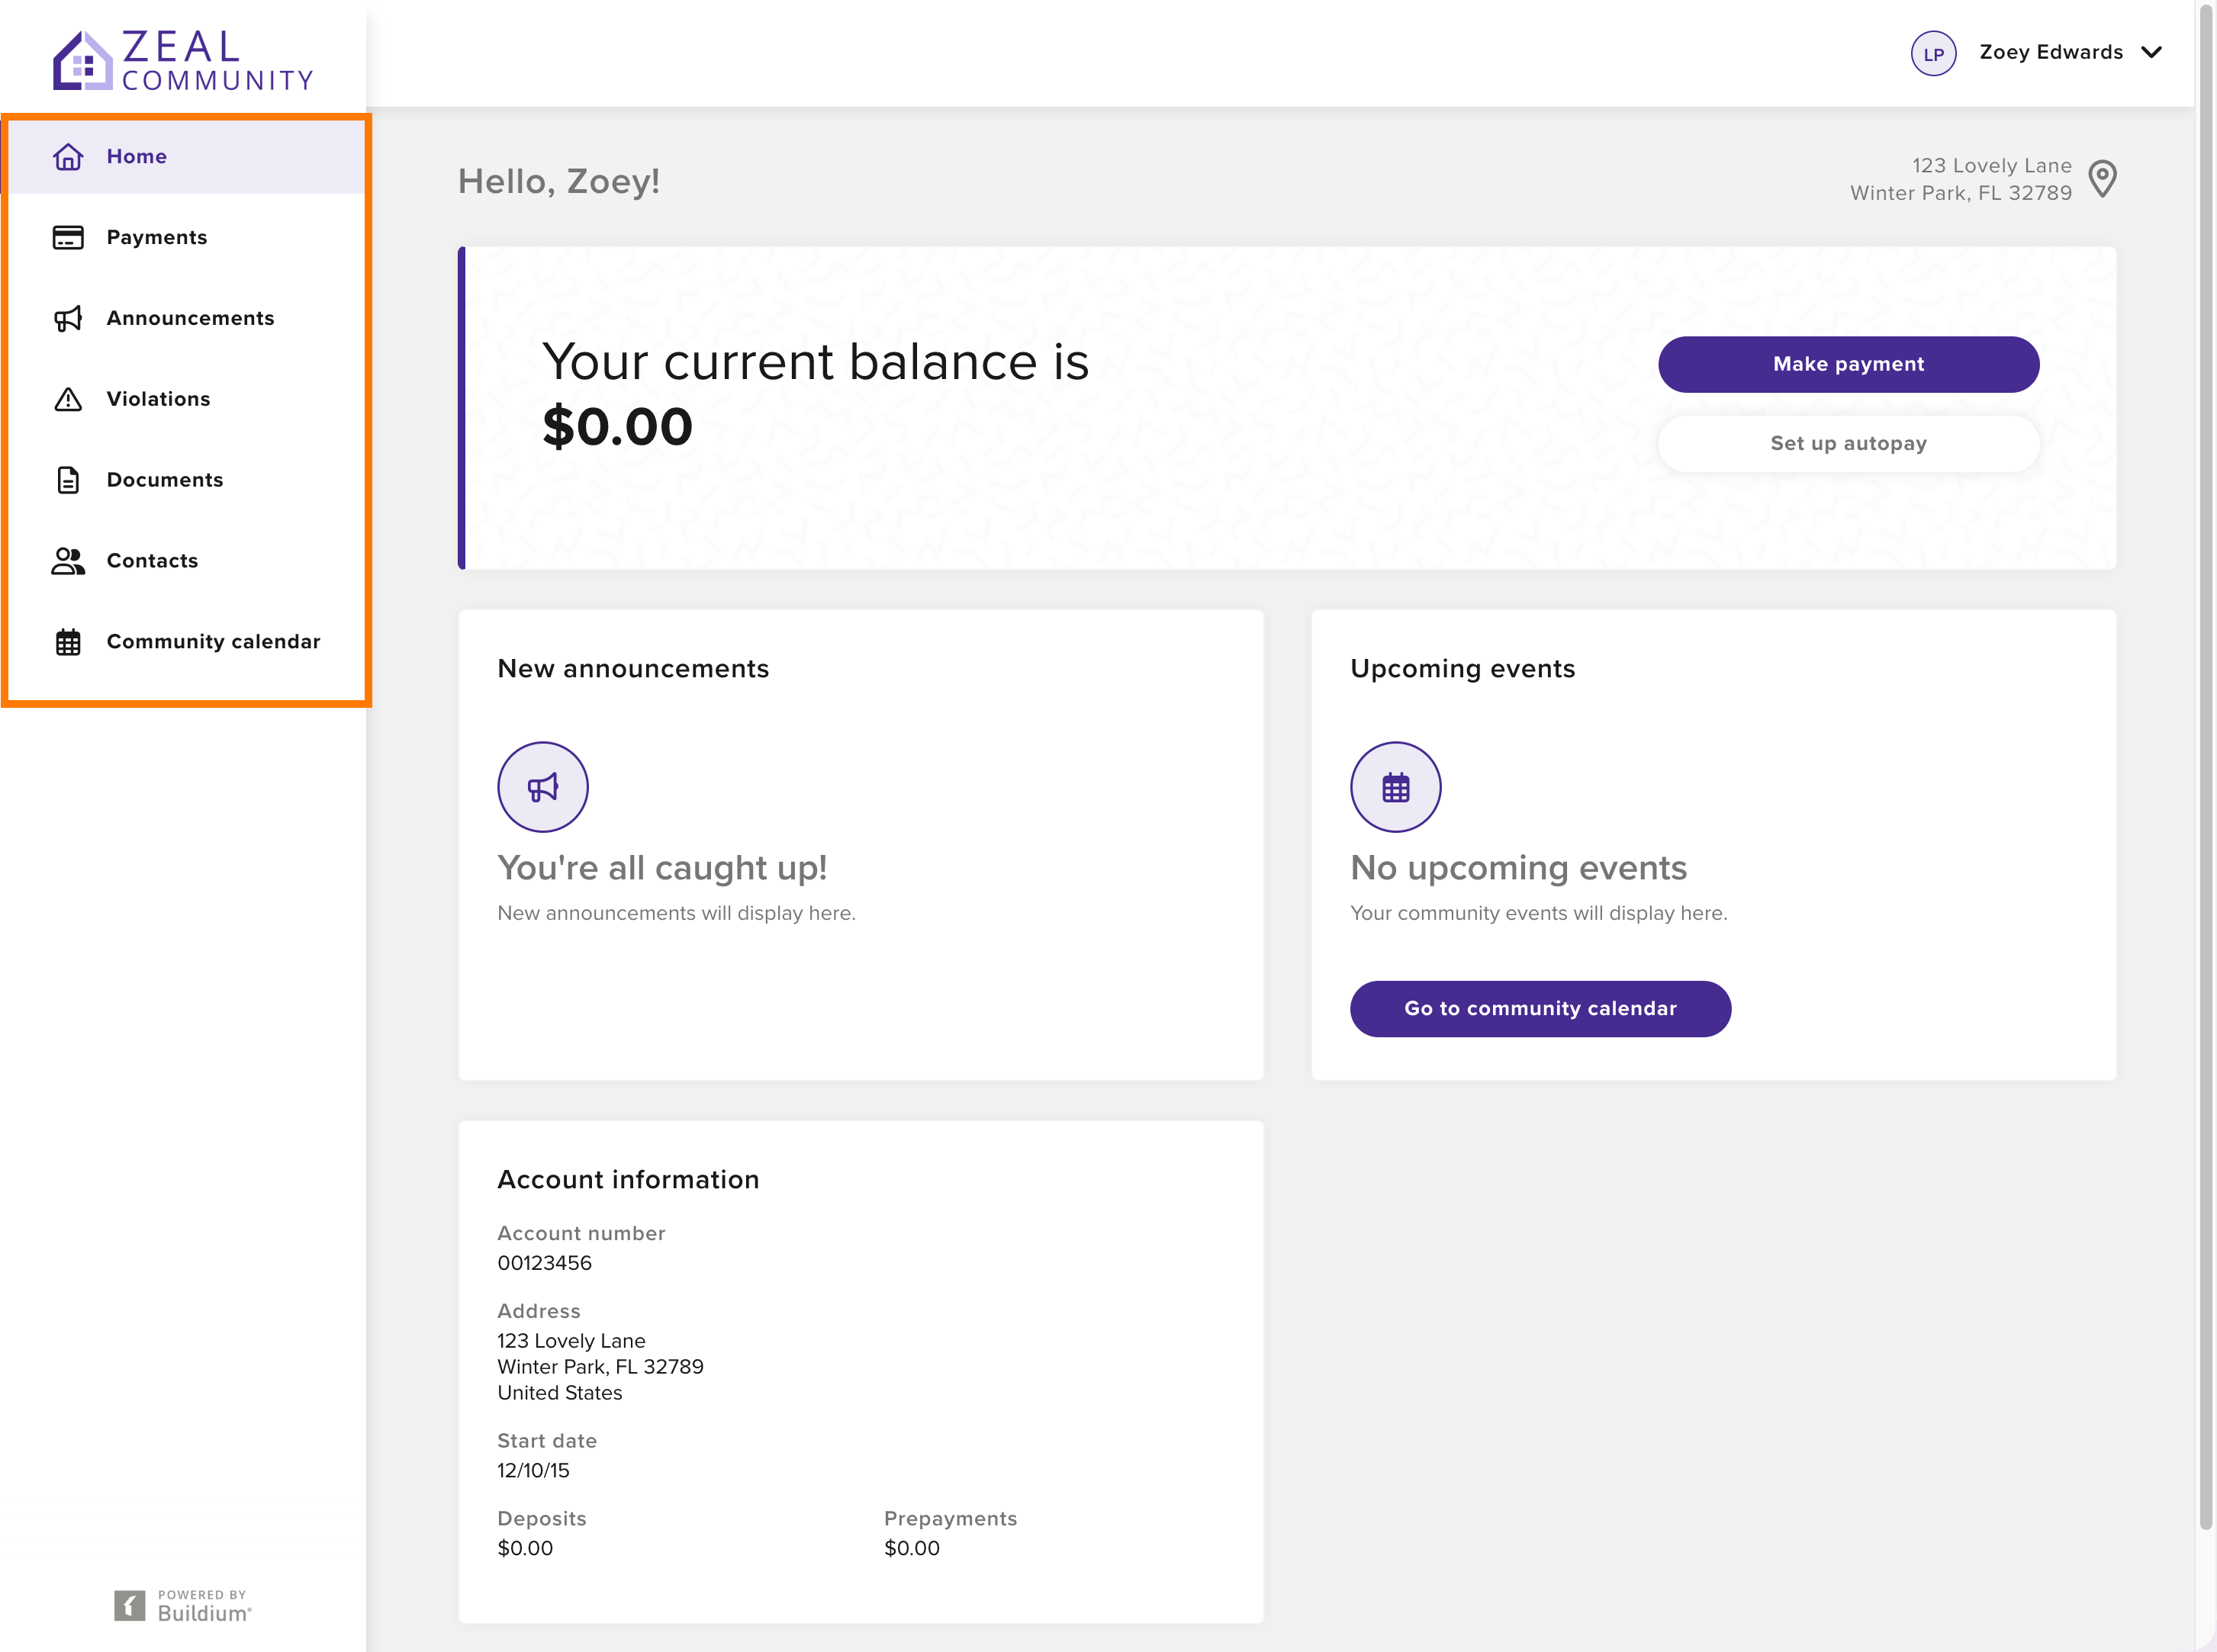
Task: Click the You're all caught up! message
Action: [x=662, y=867]
